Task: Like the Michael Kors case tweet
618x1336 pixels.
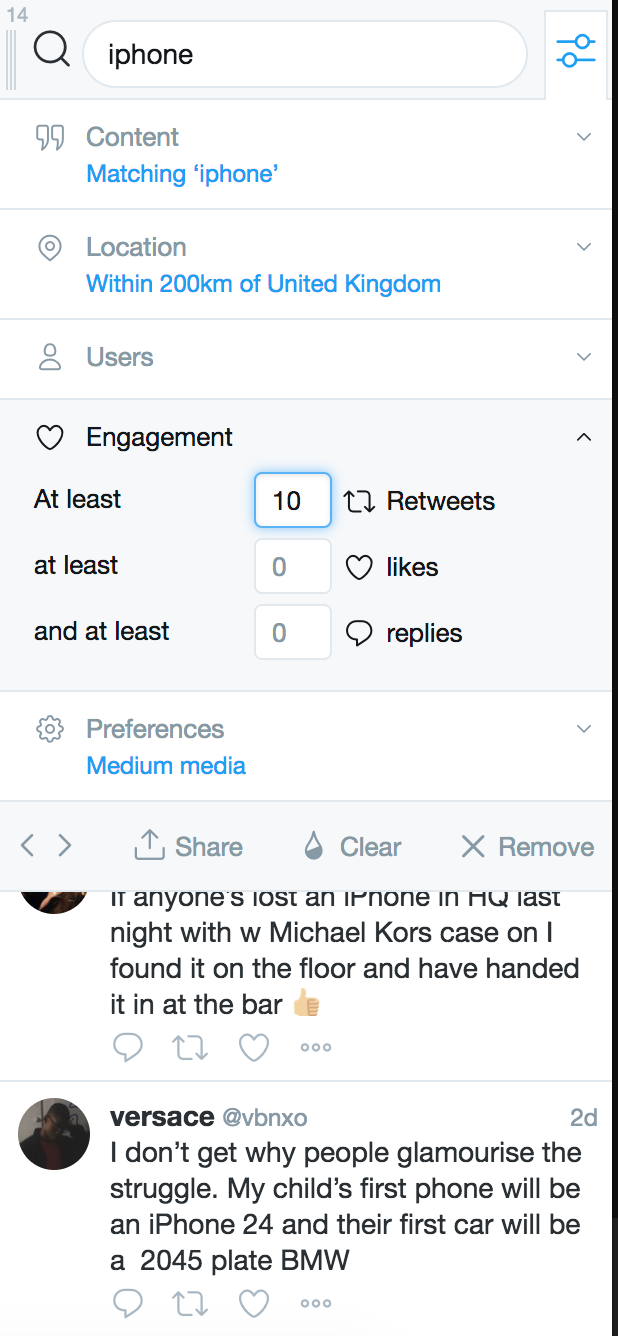Action: (254, 1047)
